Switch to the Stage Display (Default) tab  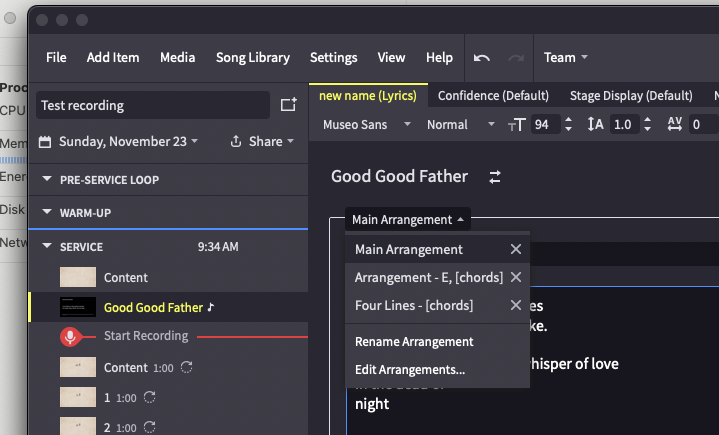(631, 95)
